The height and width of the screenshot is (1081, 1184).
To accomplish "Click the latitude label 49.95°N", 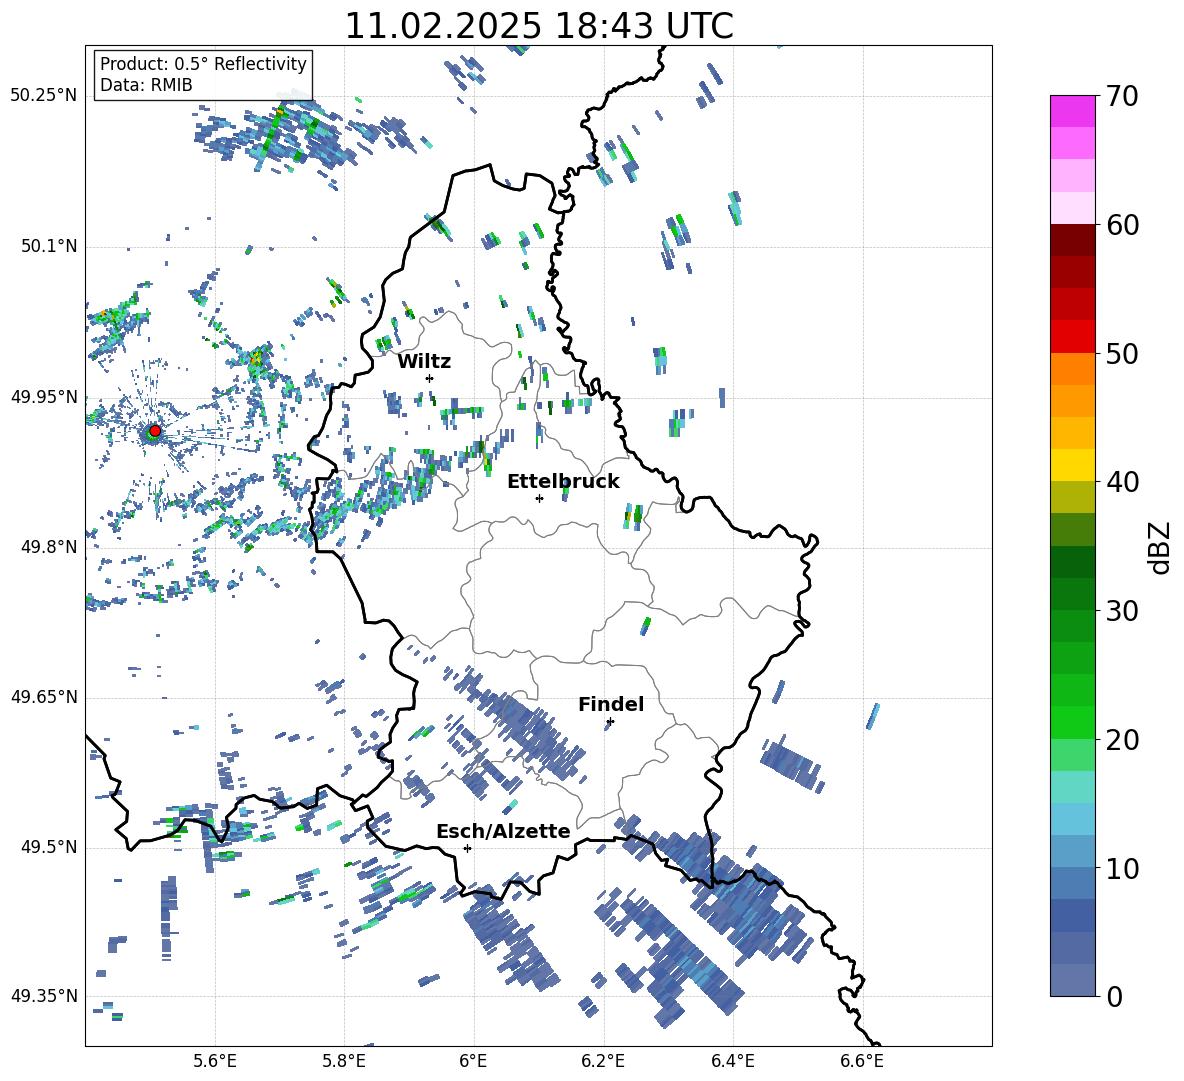I will (x=44, y=396).
